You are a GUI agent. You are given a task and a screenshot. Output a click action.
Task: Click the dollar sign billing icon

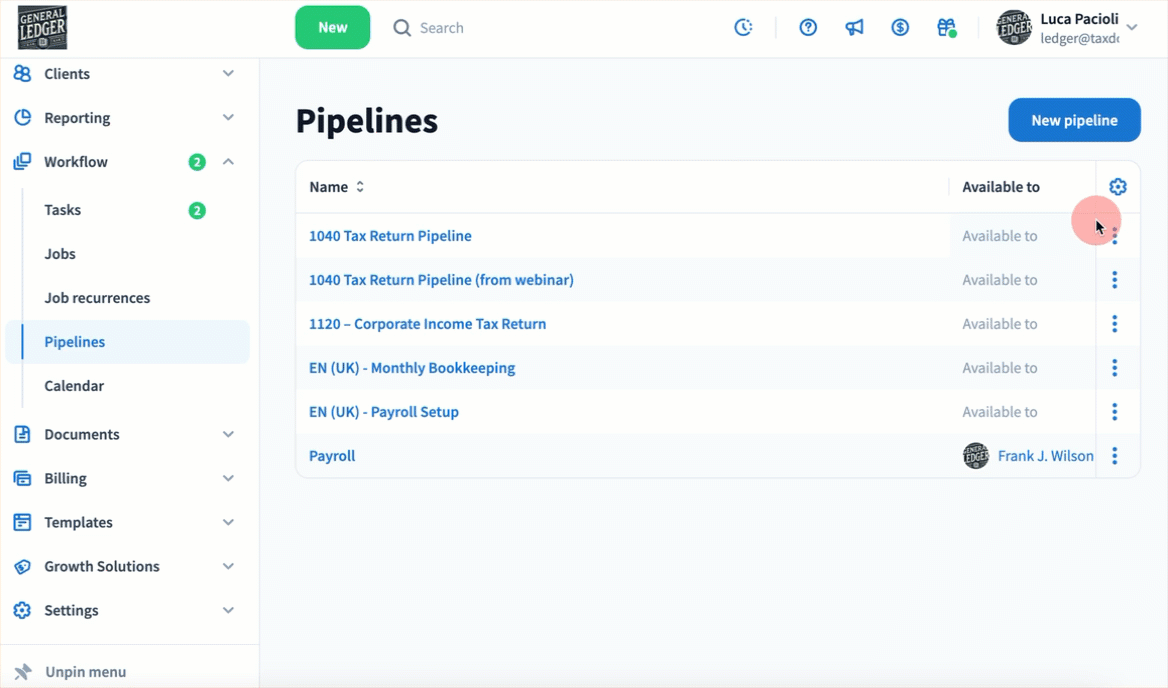point(900,28)
